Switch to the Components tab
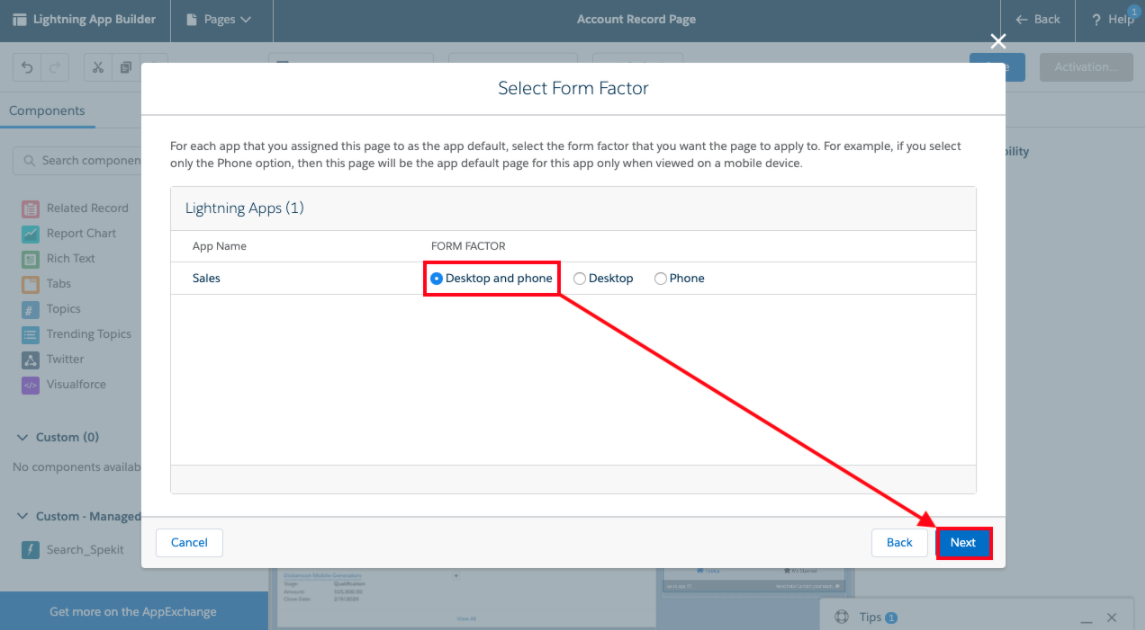The height and width of the screenshot is (630, 1145). (x=47, y=110)
